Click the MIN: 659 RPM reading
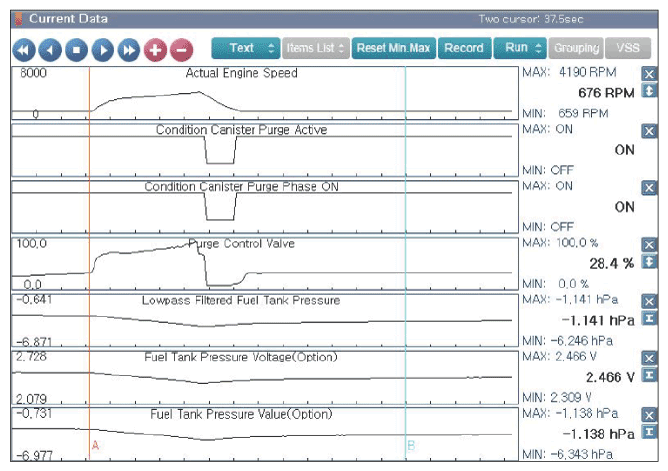This screenshot has height=471, width=668. pos(566,113)
